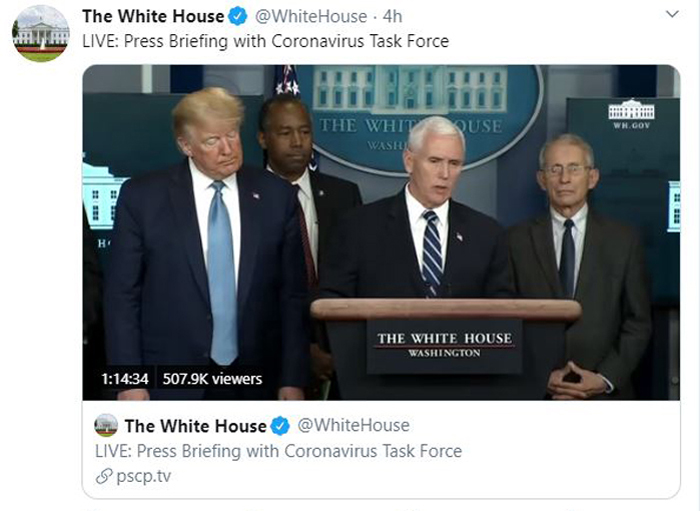Click the WH.GOV watermark logo in the video
This screenshot has width=700, height=511.
coord(631,114)
